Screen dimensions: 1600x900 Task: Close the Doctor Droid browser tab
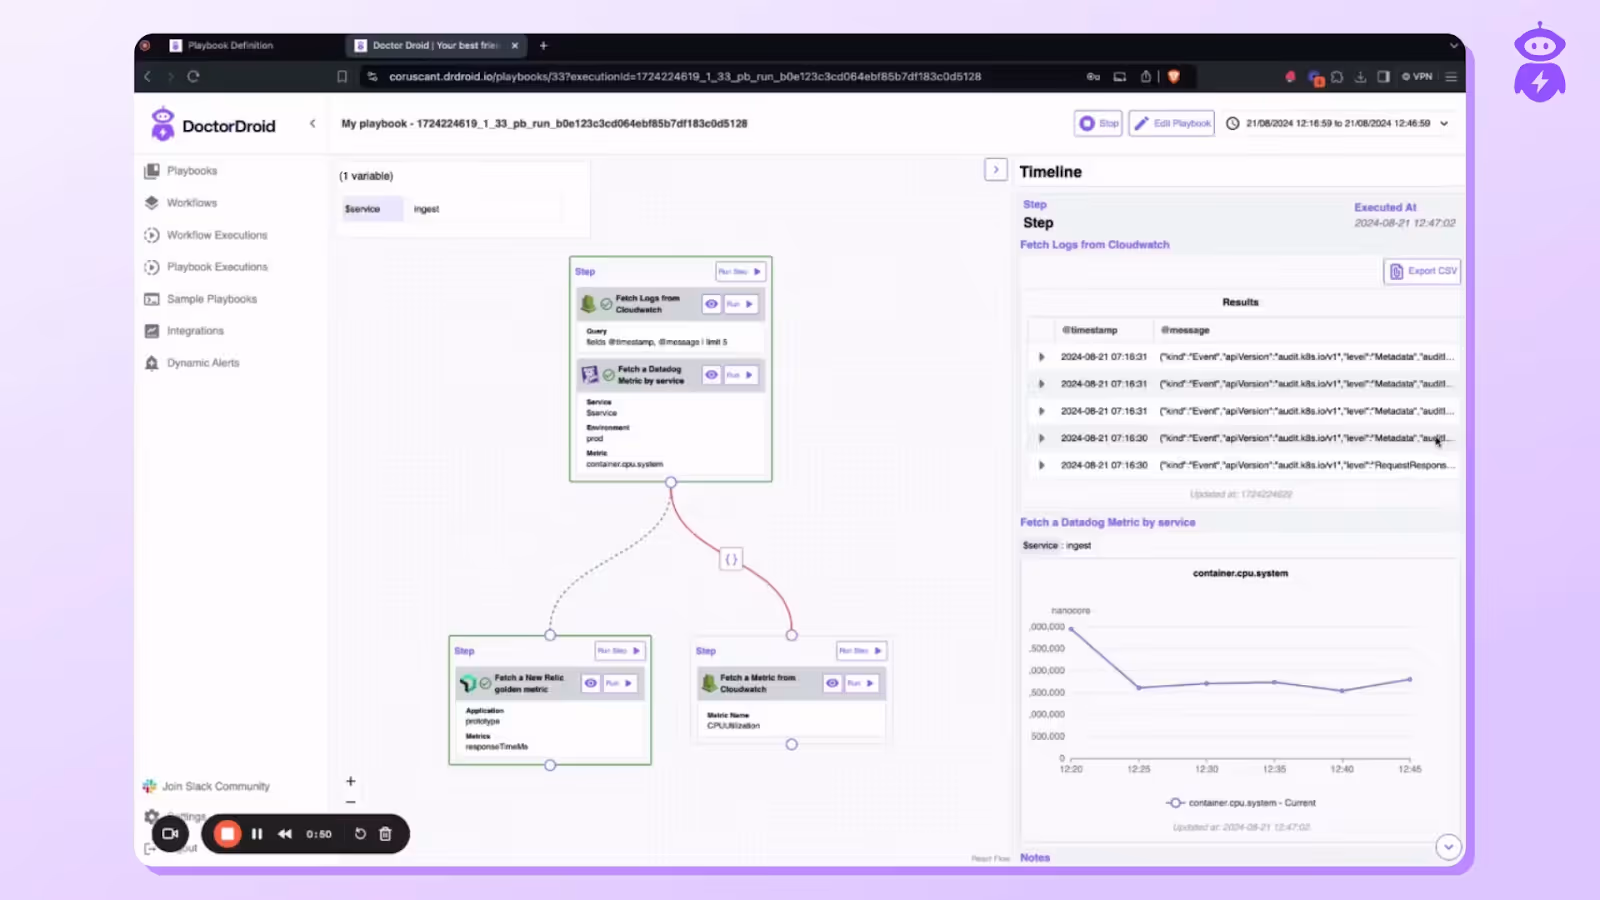tap(515, 45)
